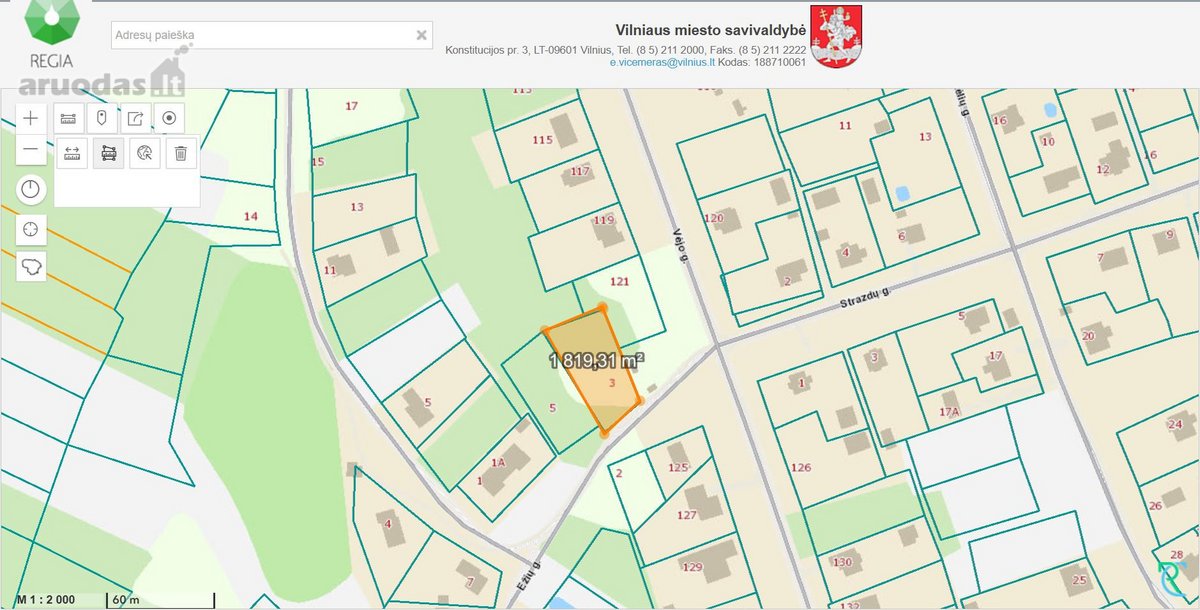Screen dimensions: 1200x610
Task: Select parcel number 26
Action: 1155,506
